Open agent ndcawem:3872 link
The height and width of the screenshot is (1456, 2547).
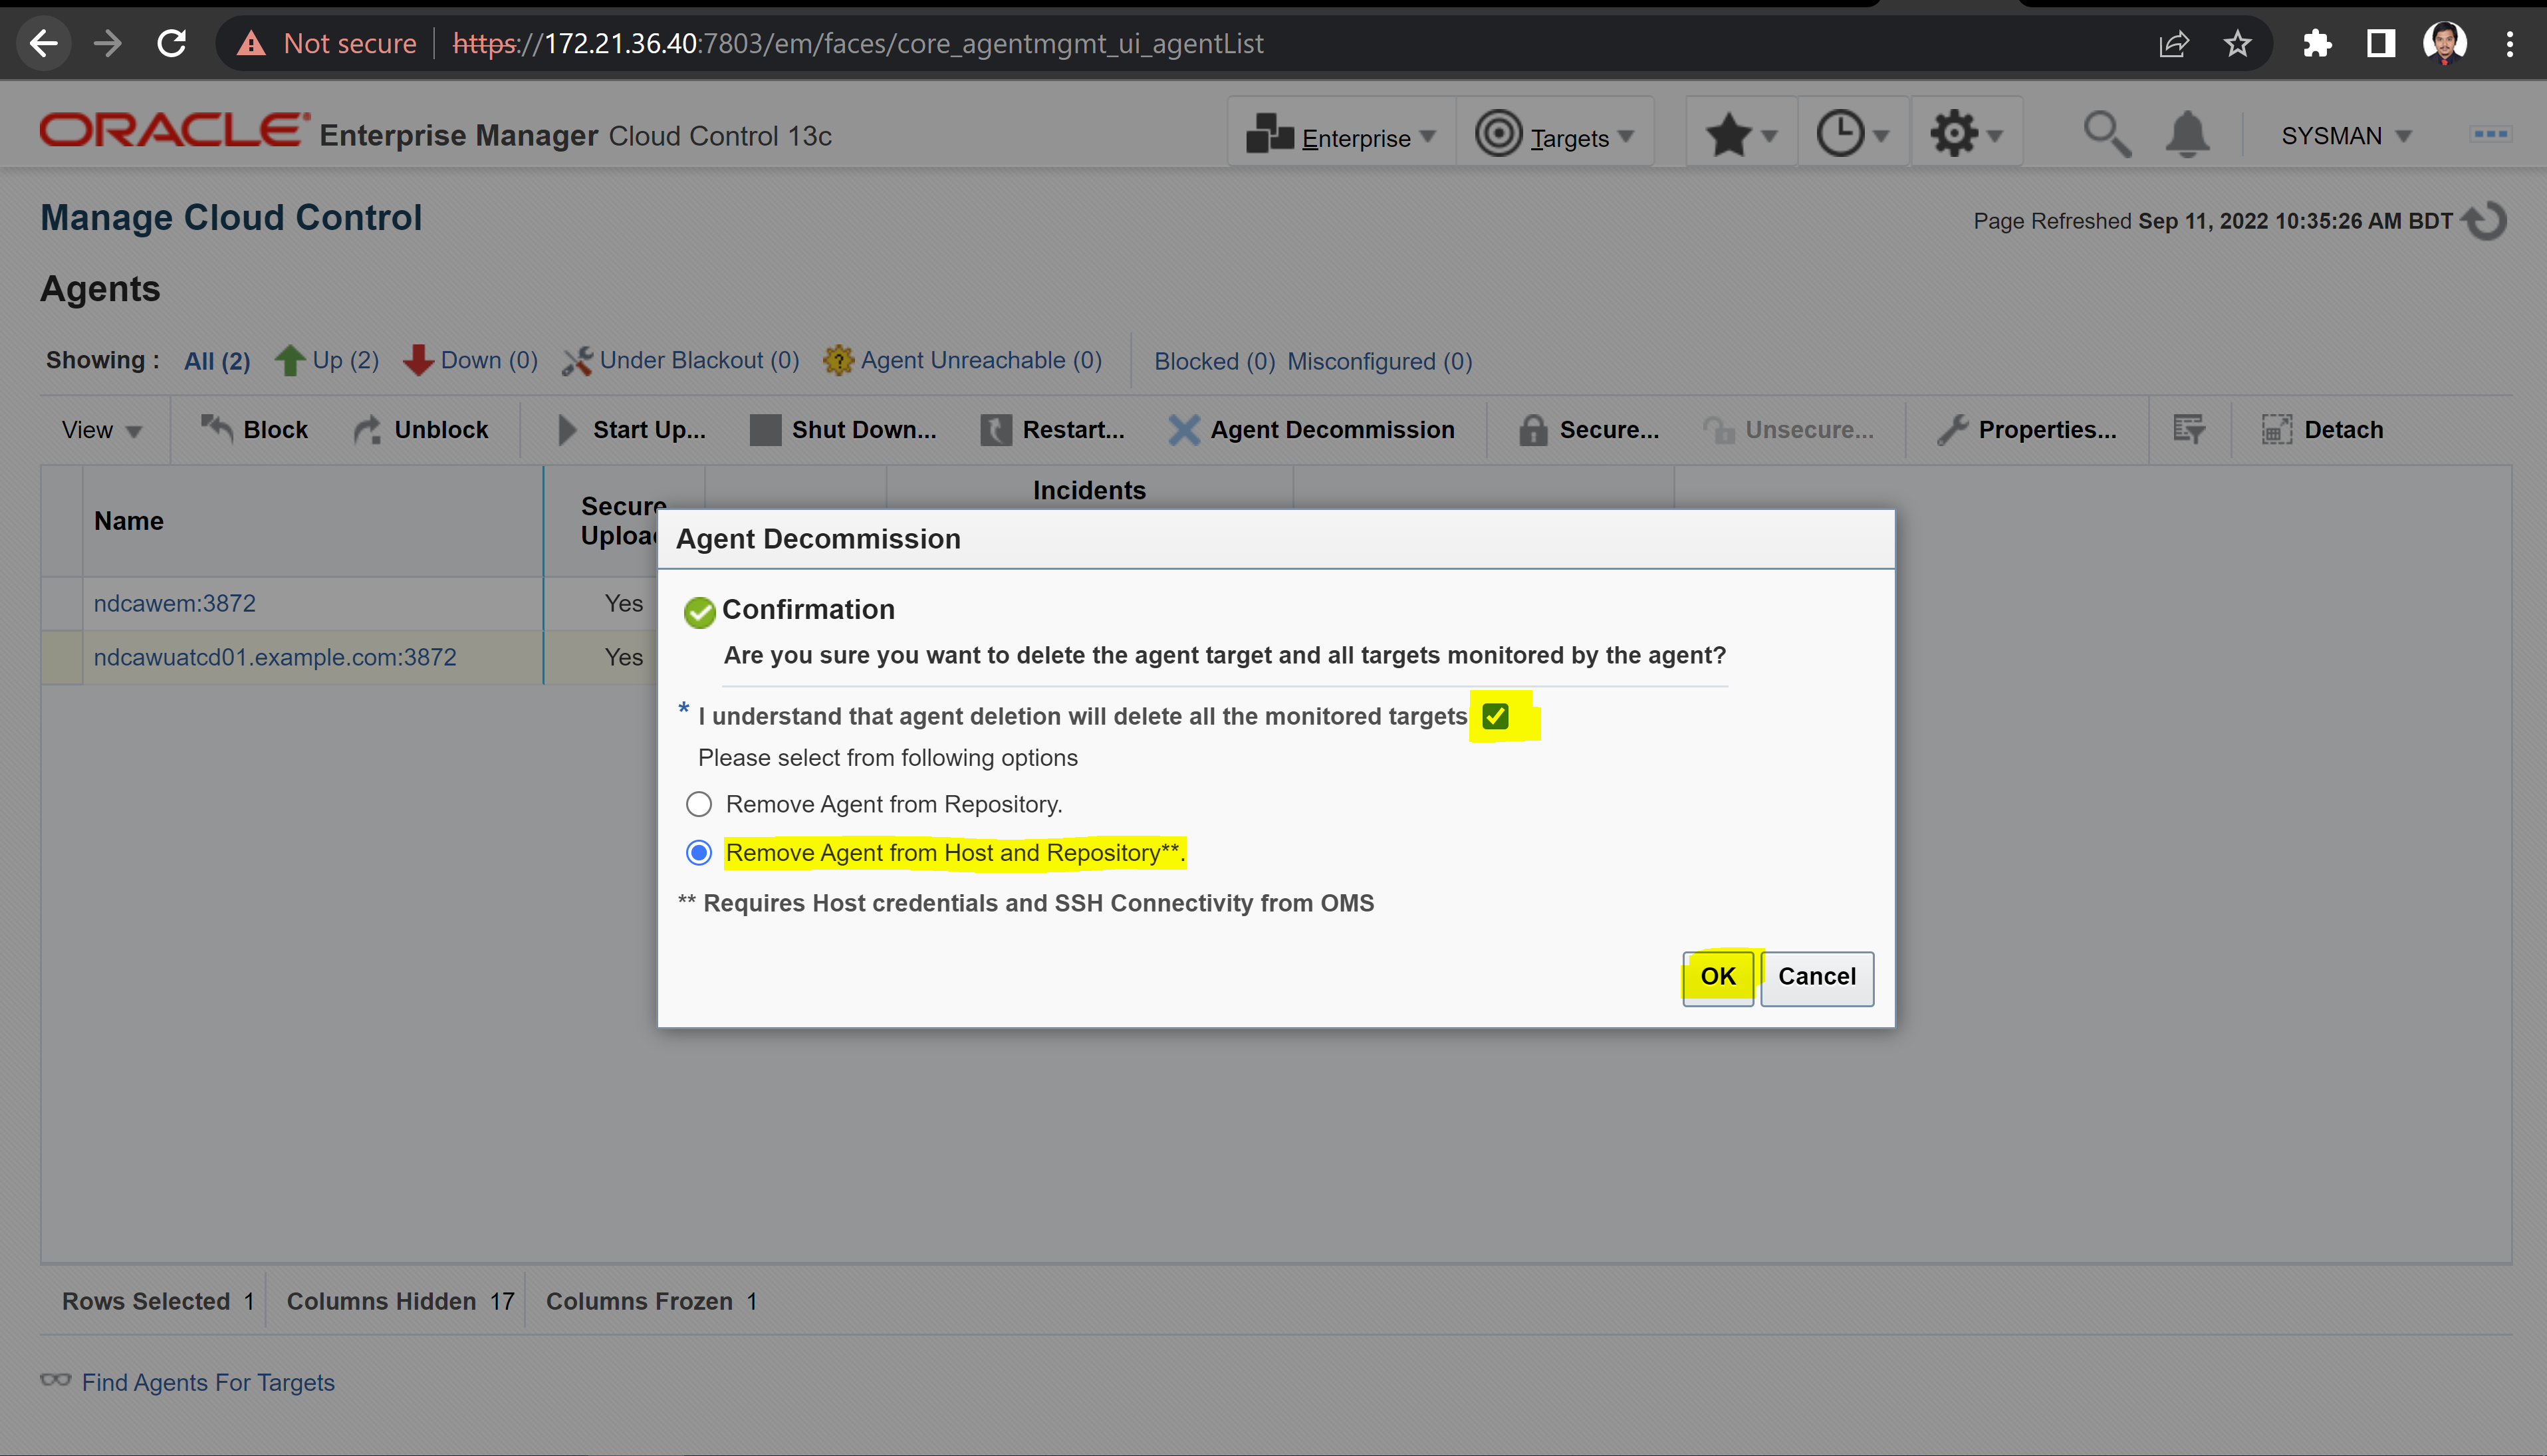click(175, 603)
